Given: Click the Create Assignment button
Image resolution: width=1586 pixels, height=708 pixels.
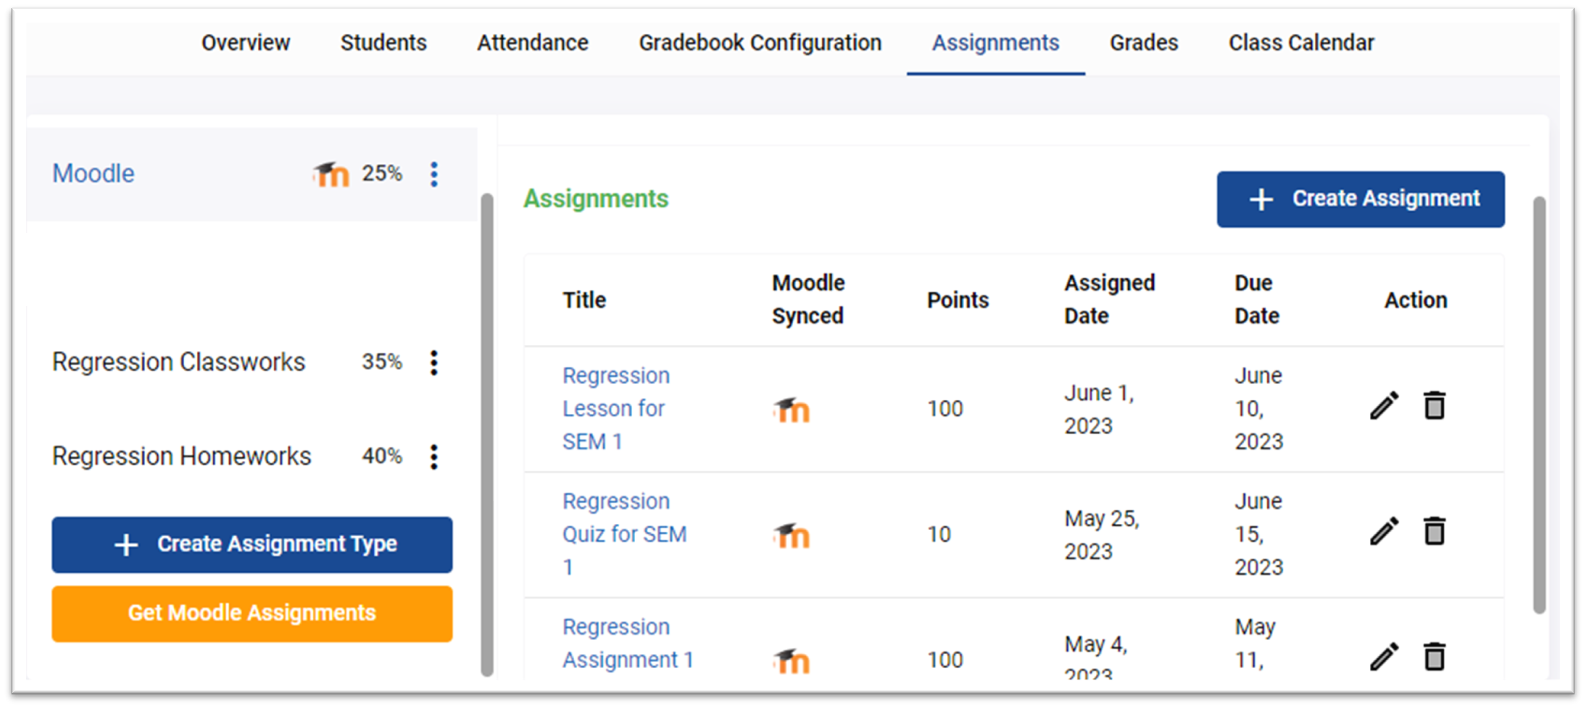Looking at the screenshot, I should (x=1360, y=199).
